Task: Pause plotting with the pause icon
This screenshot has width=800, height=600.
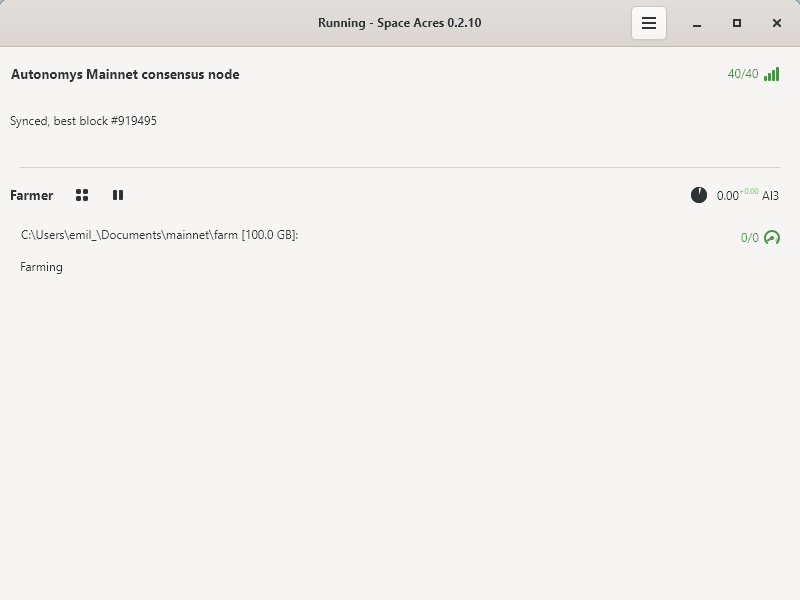Action: tap(118, 195)
